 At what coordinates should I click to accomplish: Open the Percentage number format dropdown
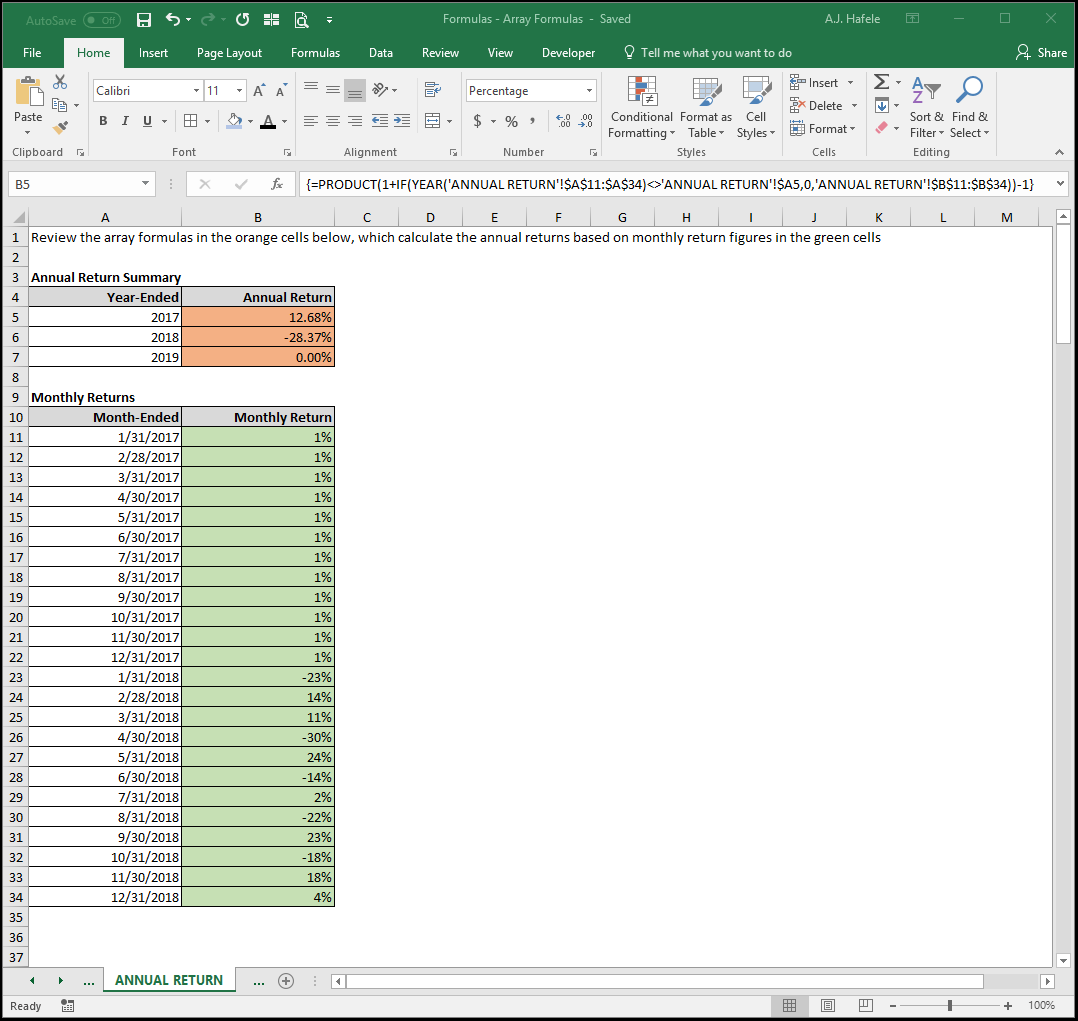click(x=589, y=91)
